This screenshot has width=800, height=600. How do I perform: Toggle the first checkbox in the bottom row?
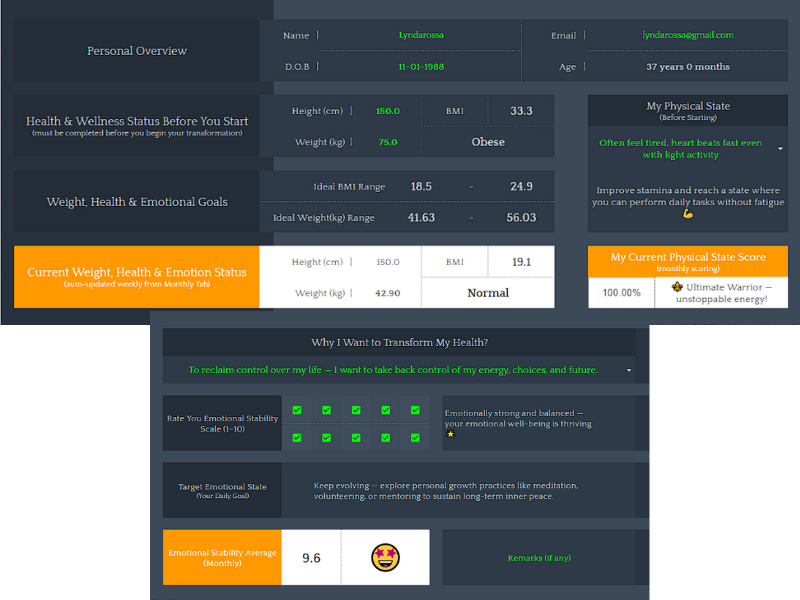[x=297, y=438]
